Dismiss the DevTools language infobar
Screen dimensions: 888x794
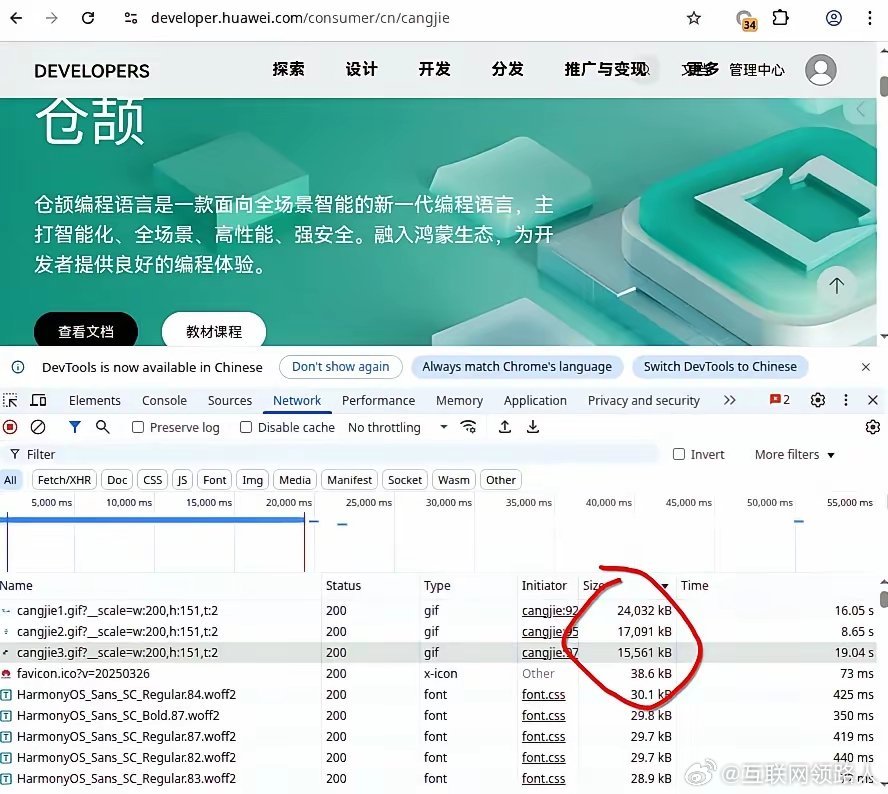(x=866, y=367)
